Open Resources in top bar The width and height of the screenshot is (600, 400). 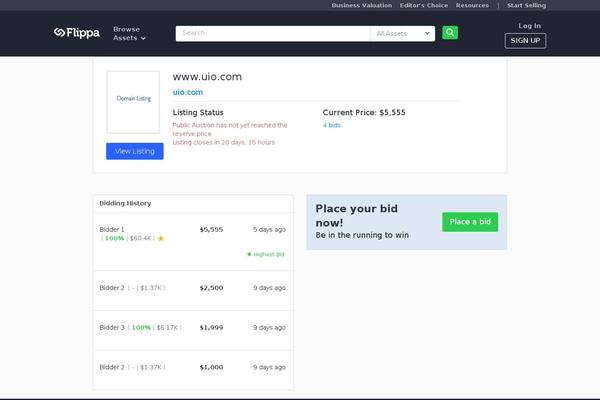pyautogui.click(x=472, y=5)
